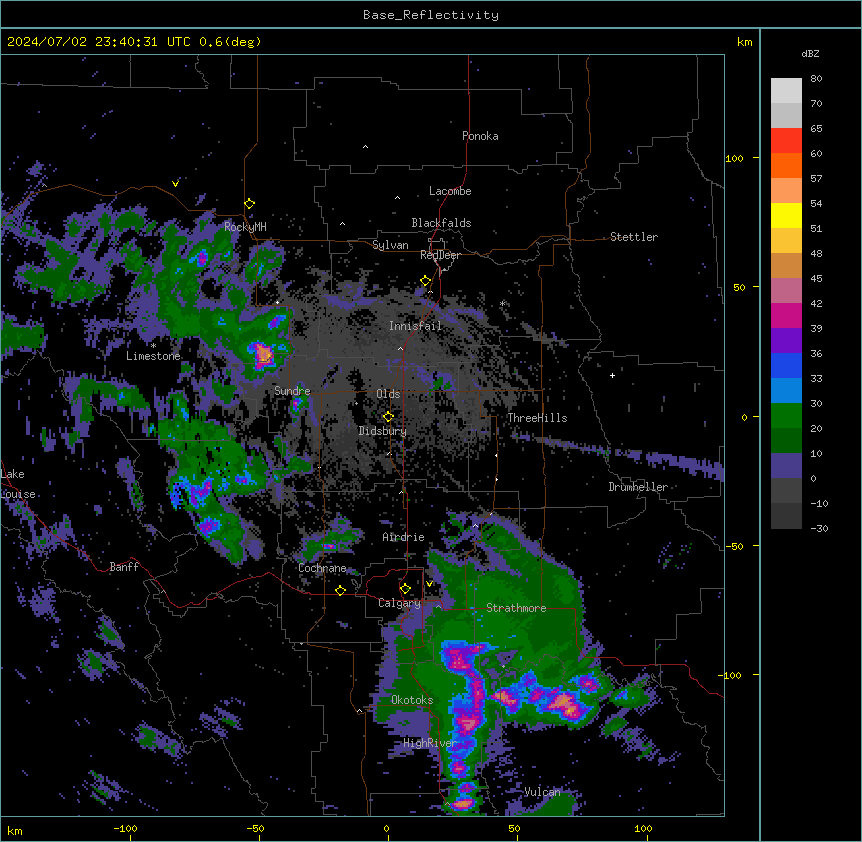The image size is (862, 842).
Task: Click the Airdrie label
Action: (x=404, y=537)
